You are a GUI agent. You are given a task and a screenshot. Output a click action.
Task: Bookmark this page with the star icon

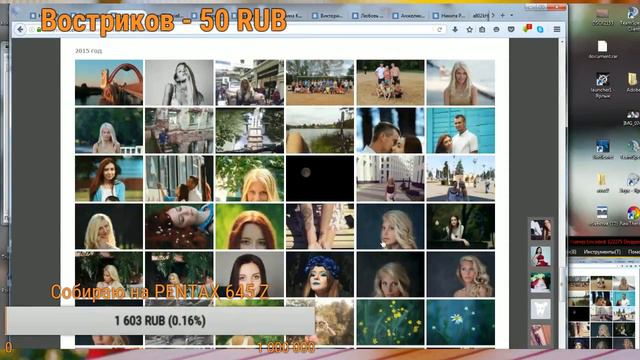click(469, 29)
